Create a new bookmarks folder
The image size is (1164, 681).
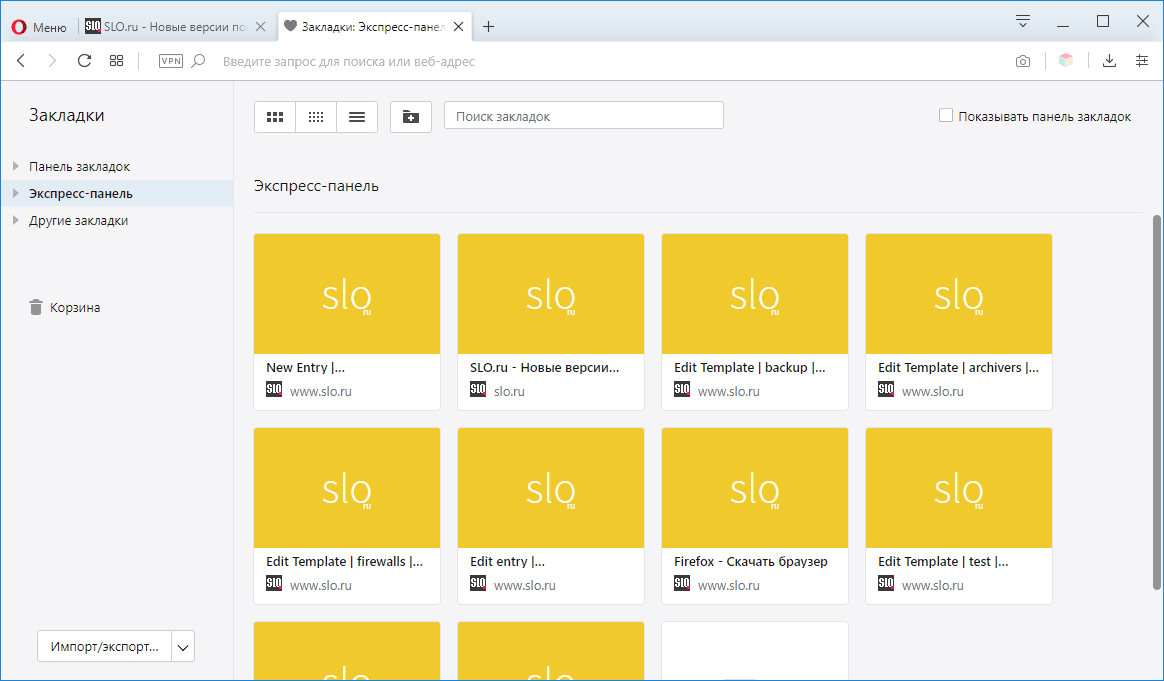(411, 117)
